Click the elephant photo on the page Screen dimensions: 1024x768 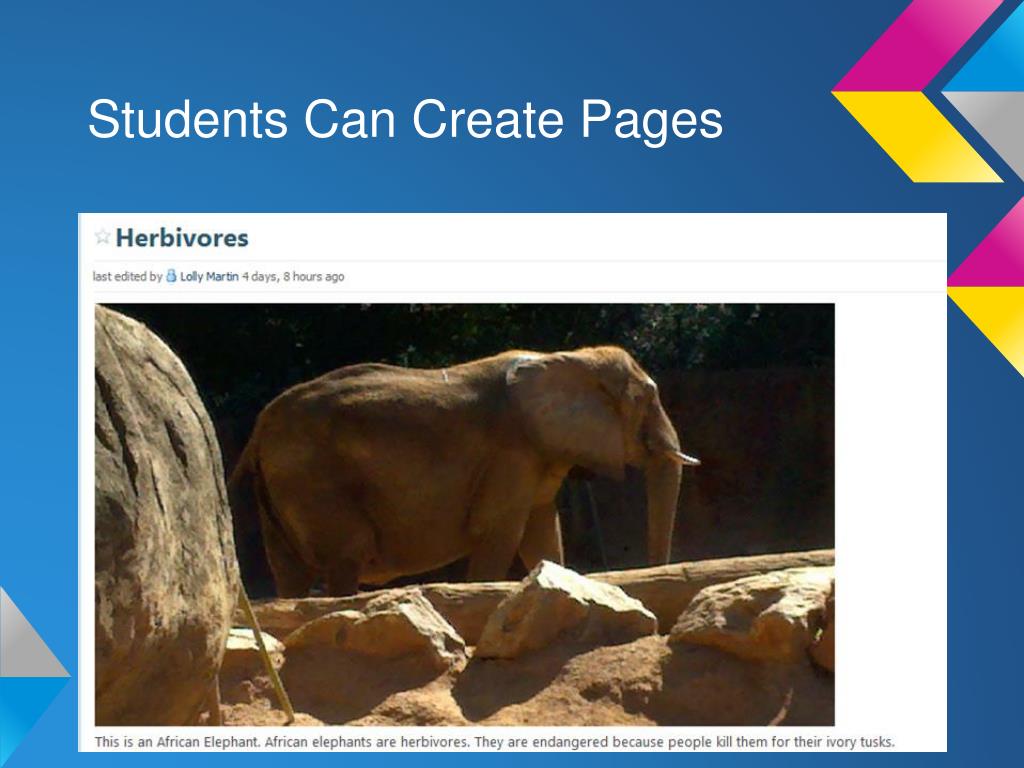pos(464,514)
